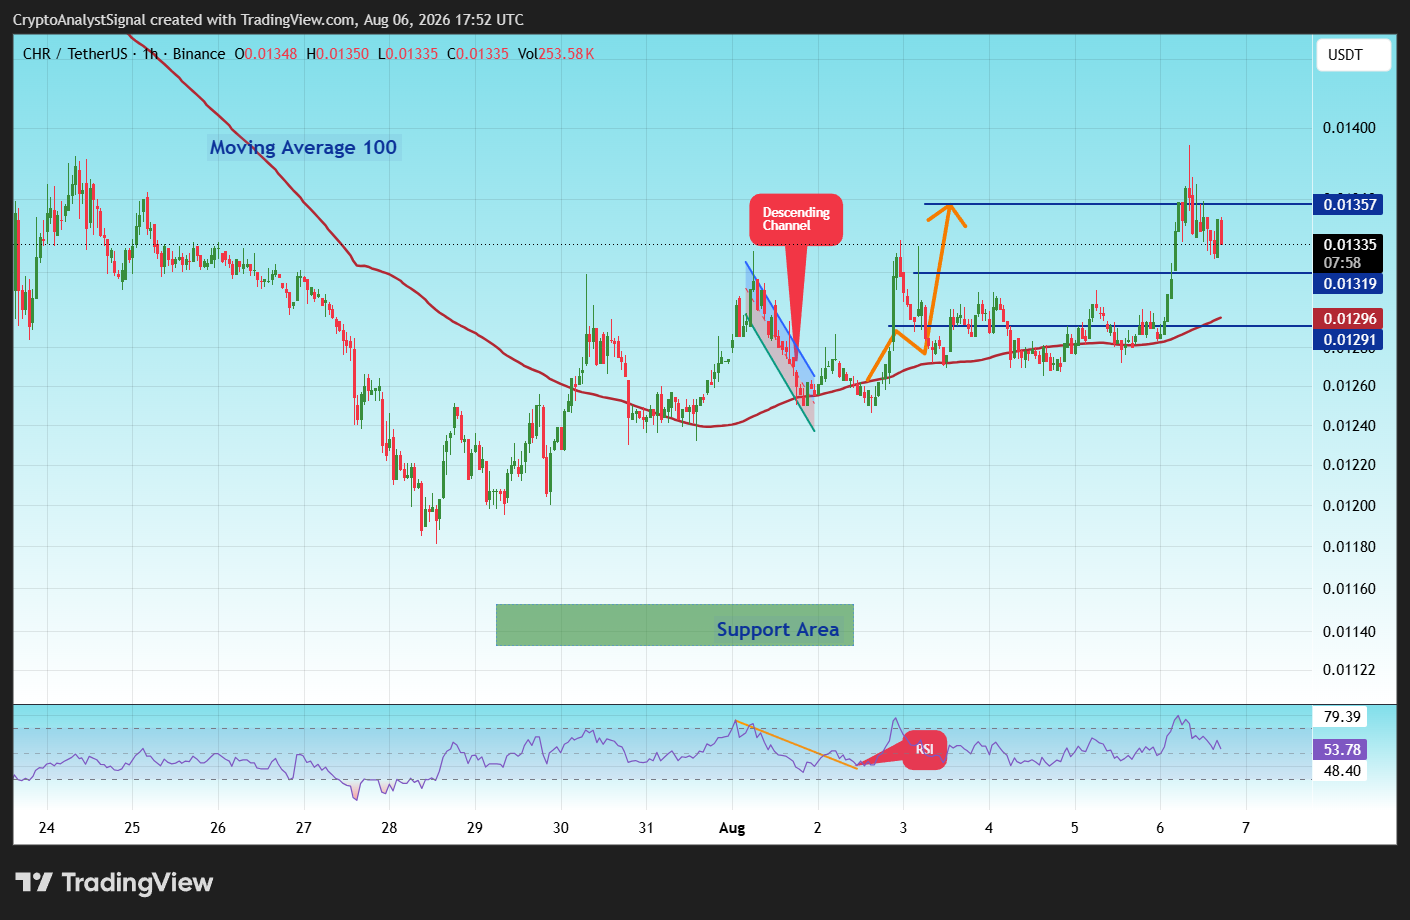This screenshot has height=920, width=1410.
Task: Click date 7 on the time axis
Action: coord(1246,828)
